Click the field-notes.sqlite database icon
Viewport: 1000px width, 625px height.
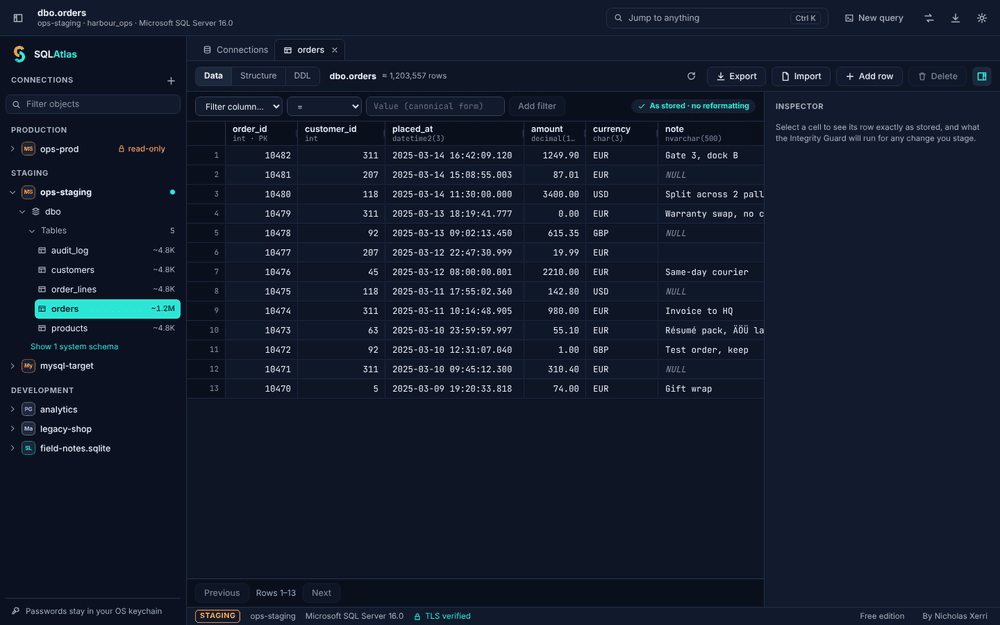(x=28, y=448)
